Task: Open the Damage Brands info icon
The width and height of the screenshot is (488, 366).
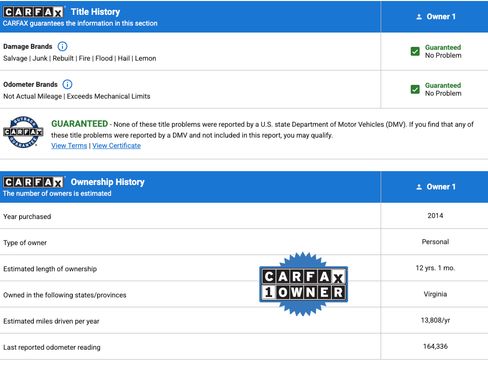Action: coord(62,46)
